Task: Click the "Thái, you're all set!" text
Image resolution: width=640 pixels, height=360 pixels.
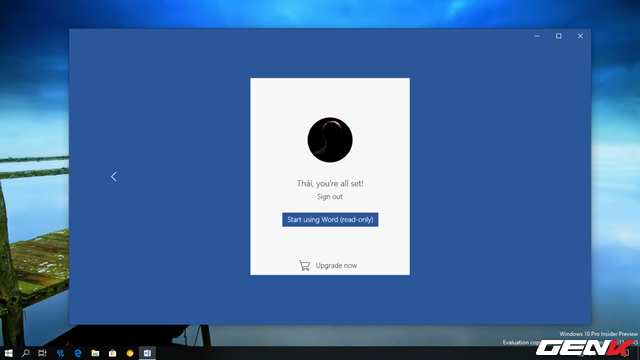Action: point(330,184)
